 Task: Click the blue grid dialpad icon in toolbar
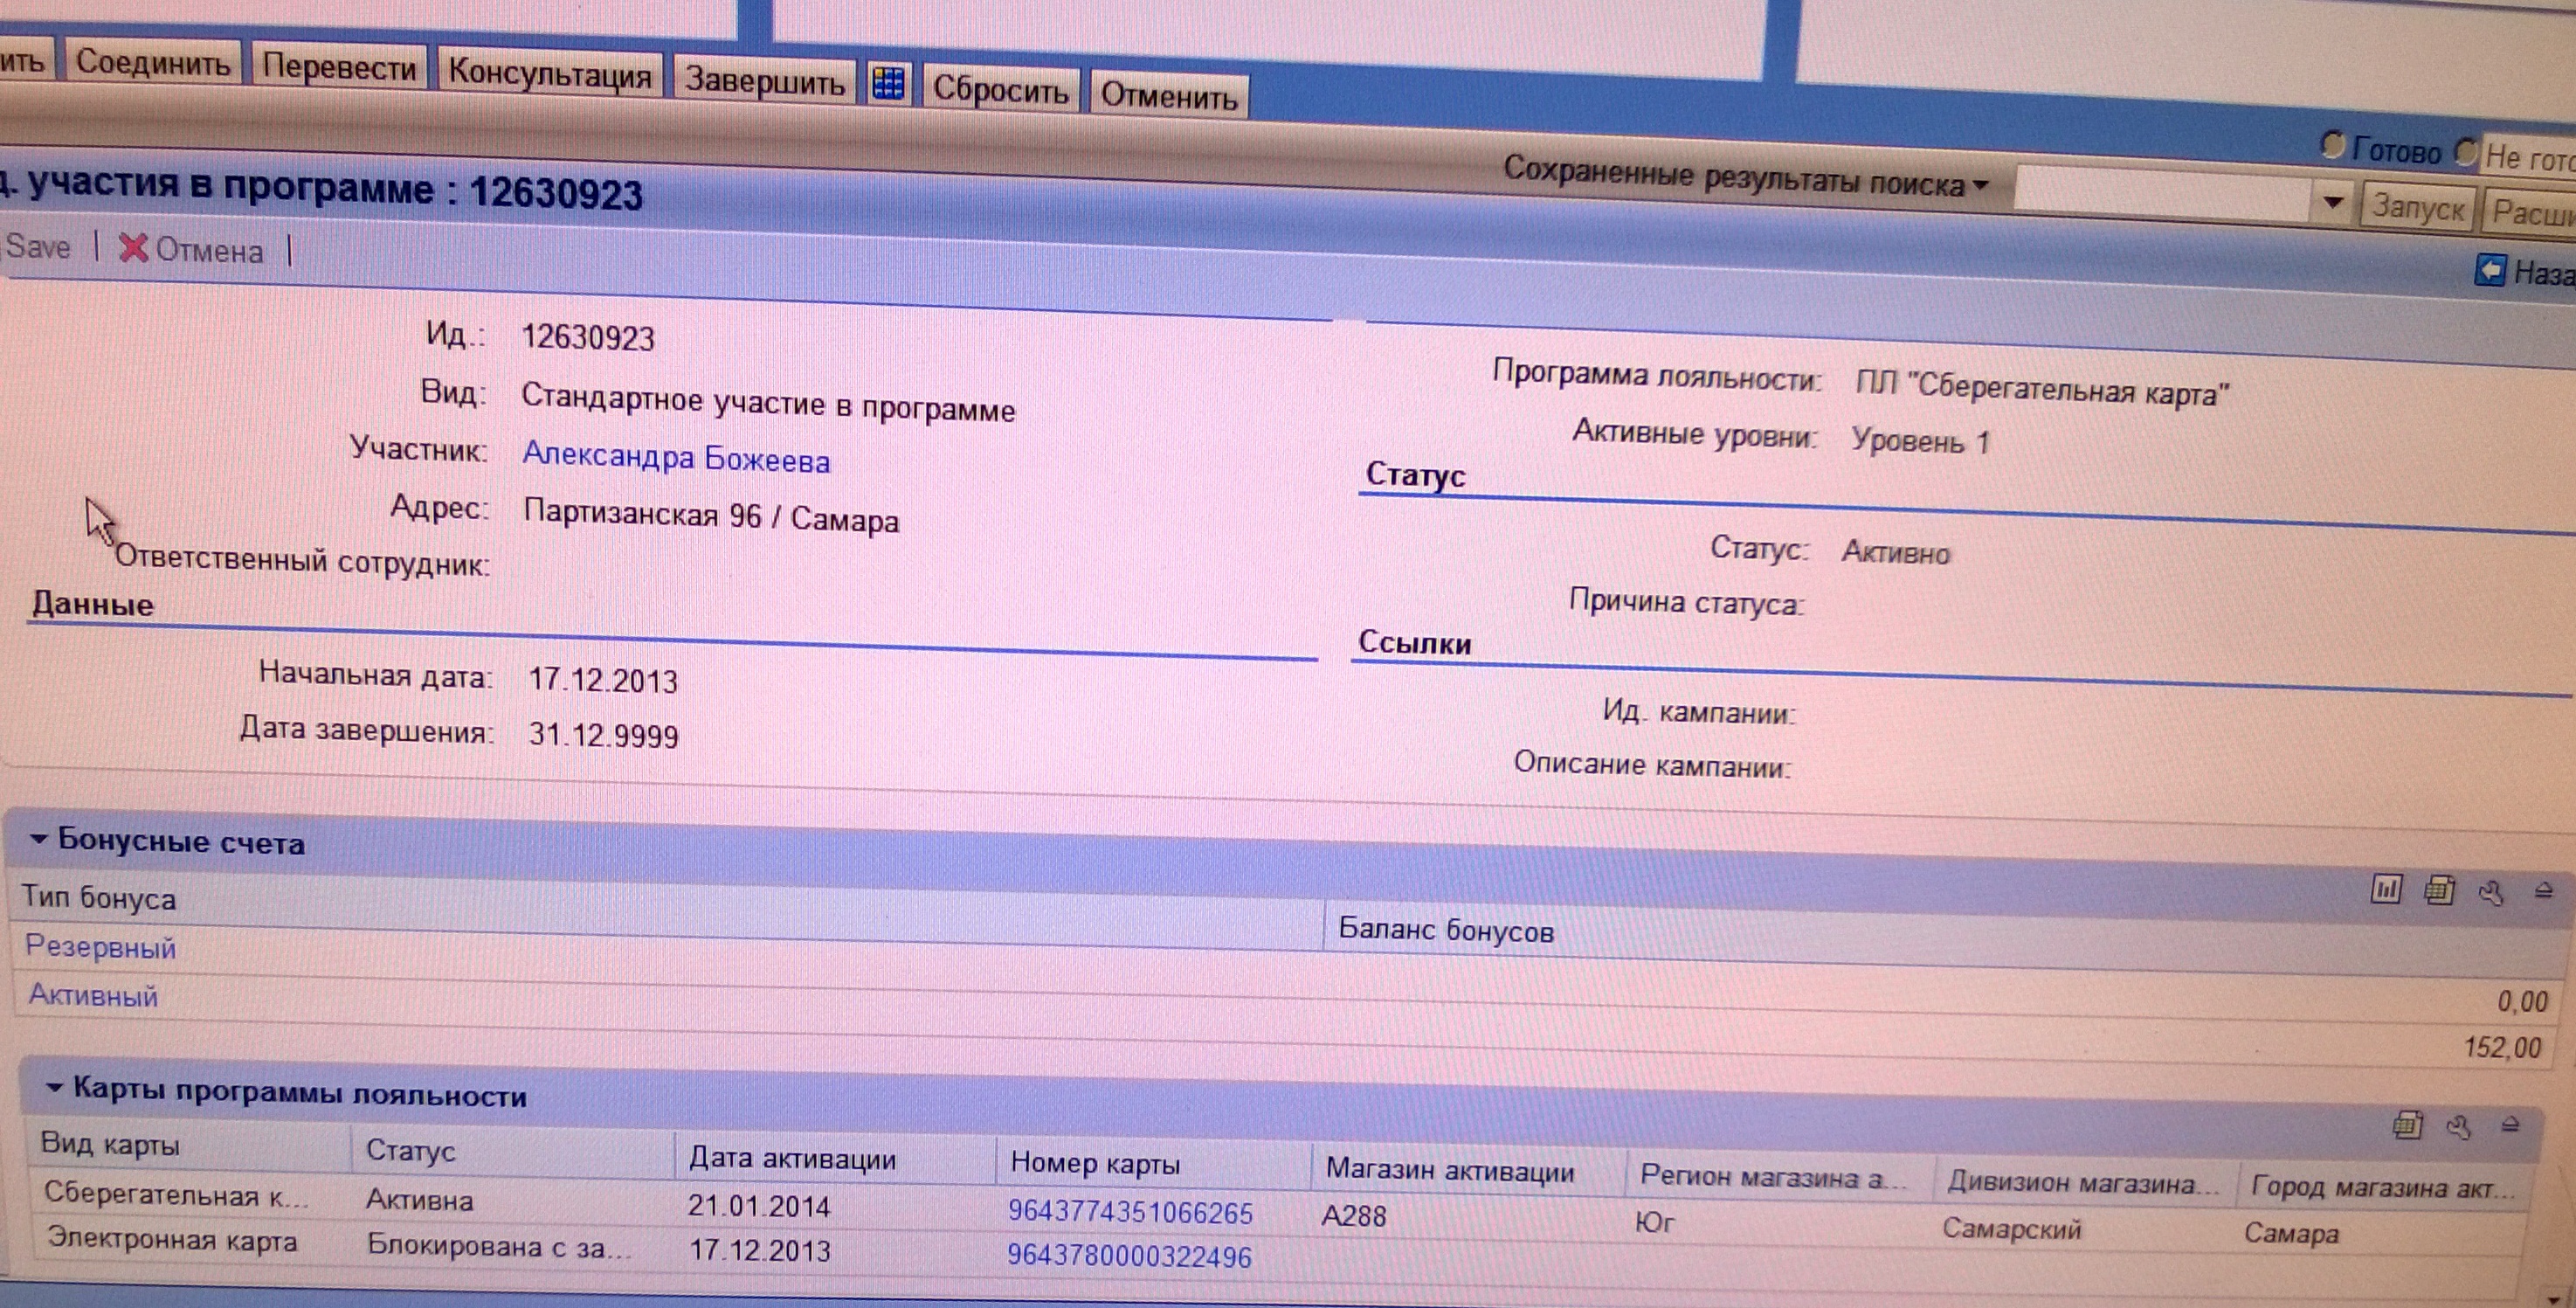click(x=888, y=83)
